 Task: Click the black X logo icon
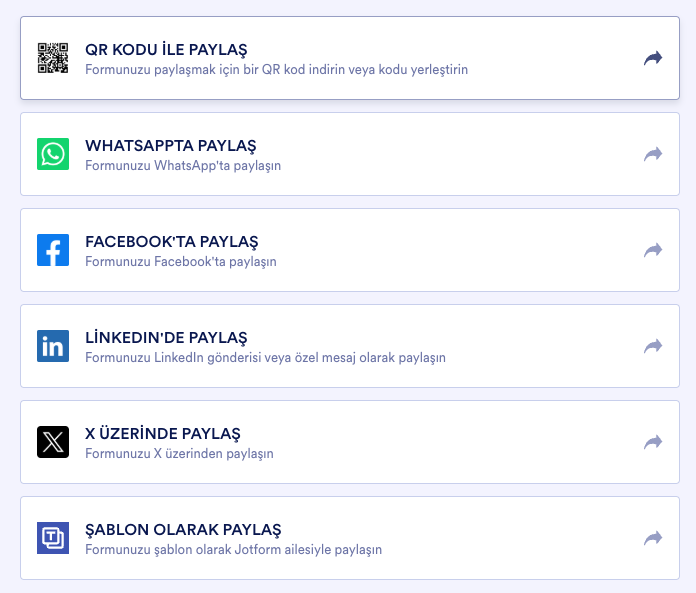pyautogui.click(x=53, y=442)
